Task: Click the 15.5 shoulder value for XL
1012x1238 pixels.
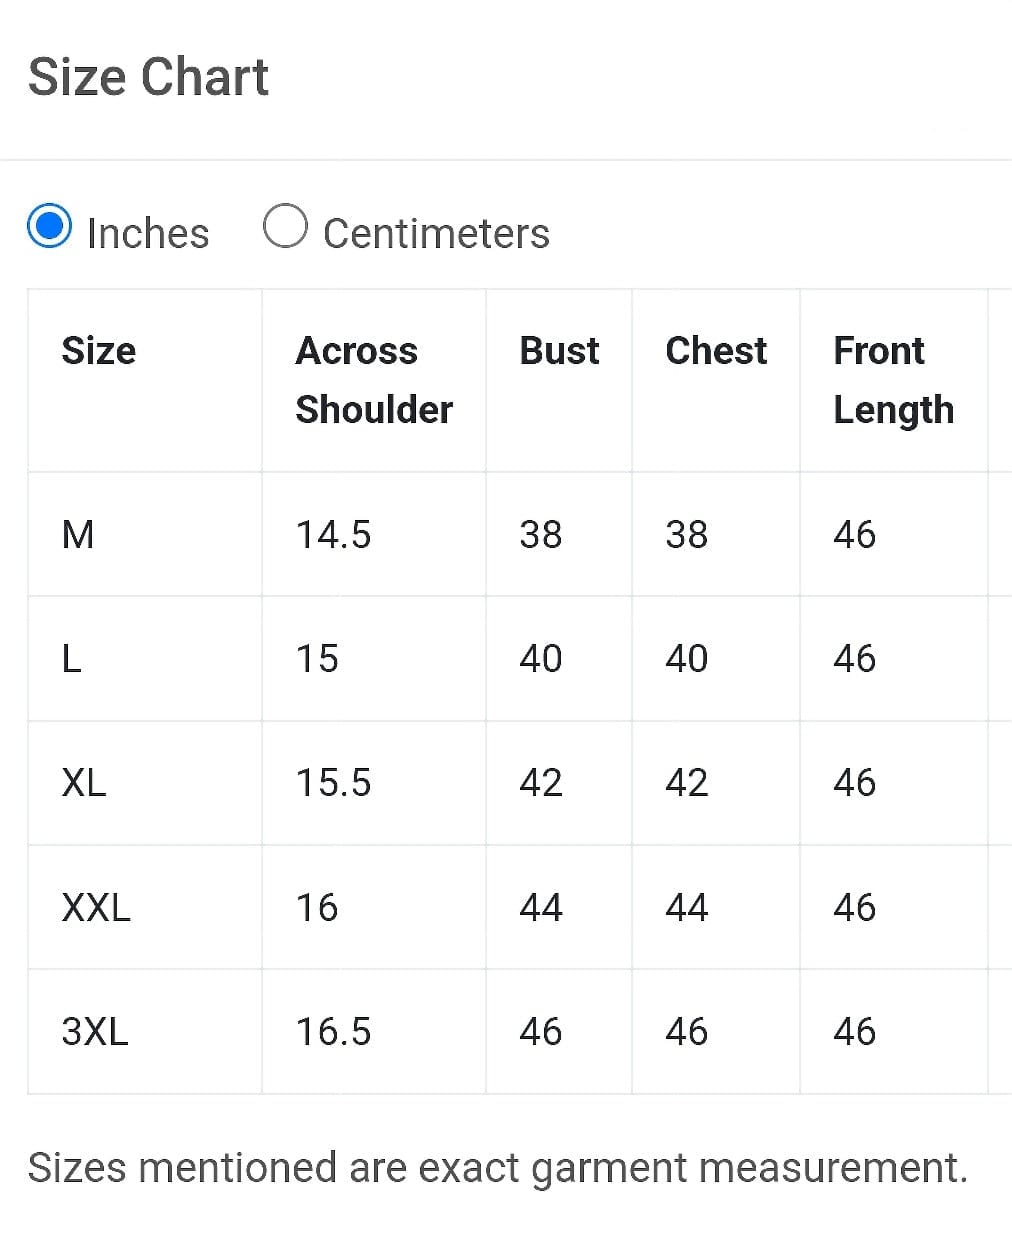Action: point(333,783)
